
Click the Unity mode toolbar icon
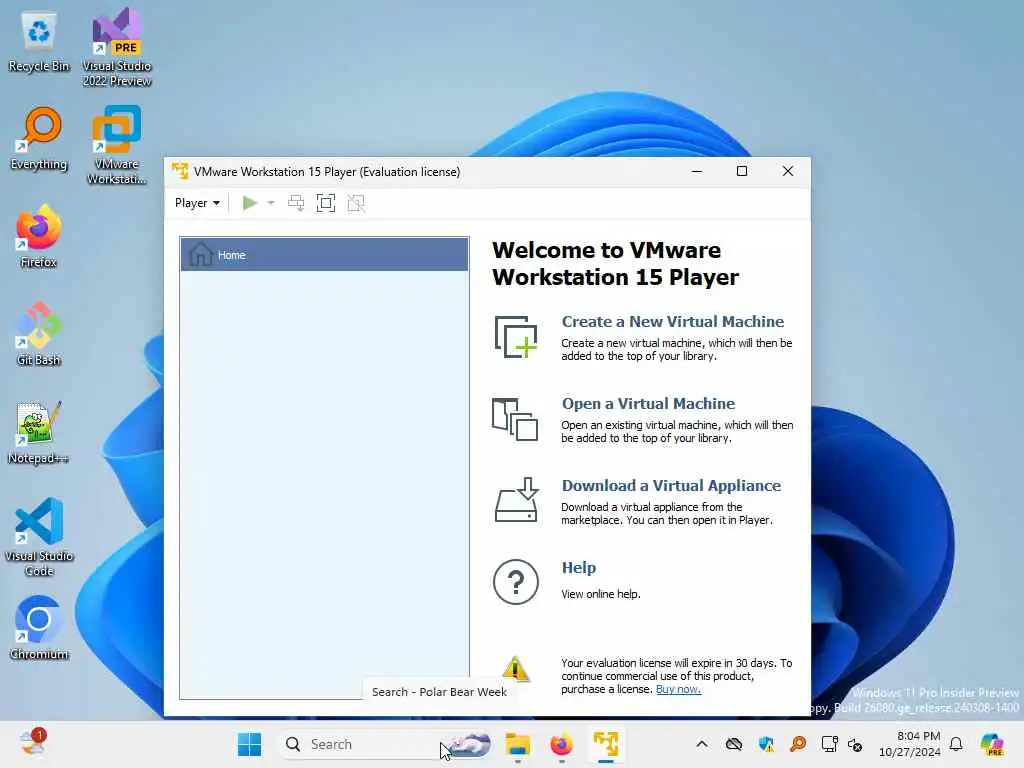coord(356,203)
